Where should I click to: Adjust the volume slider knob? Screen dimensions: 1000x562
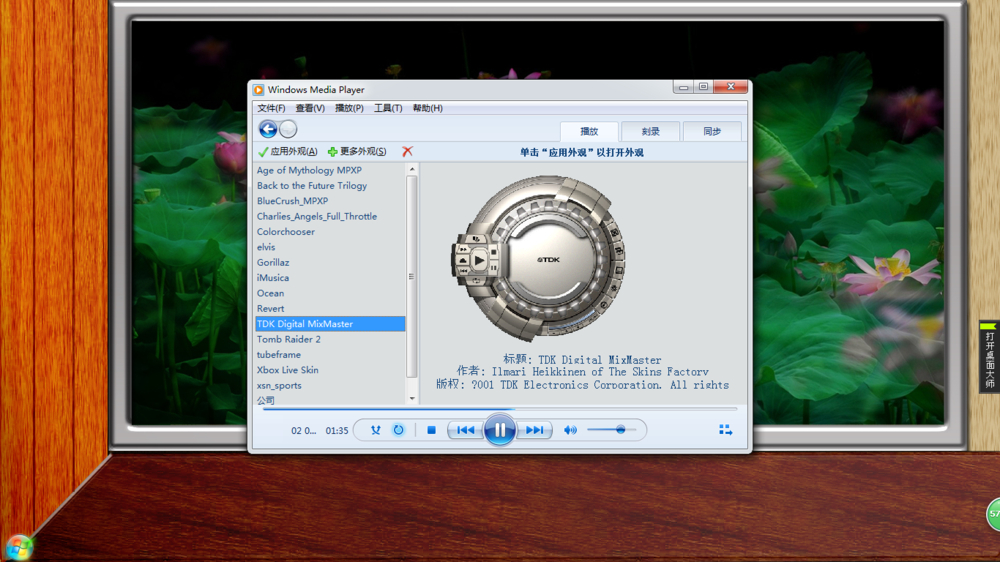pos(621,430)
